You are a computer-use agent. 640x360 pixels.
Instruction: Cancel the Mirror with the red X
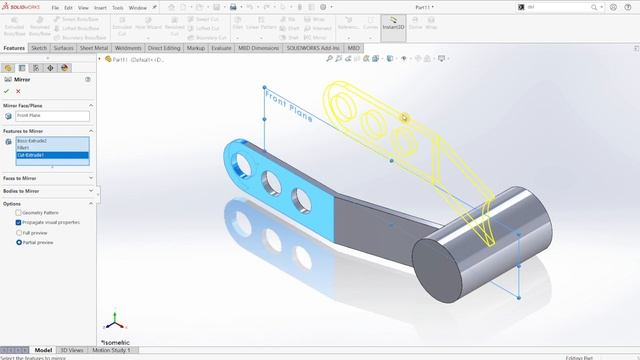coord(18,91)
